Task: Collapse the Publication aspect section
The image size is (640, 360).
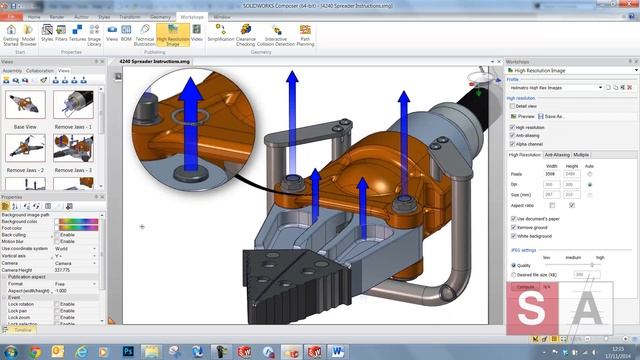Action: [x=4, y=277]
